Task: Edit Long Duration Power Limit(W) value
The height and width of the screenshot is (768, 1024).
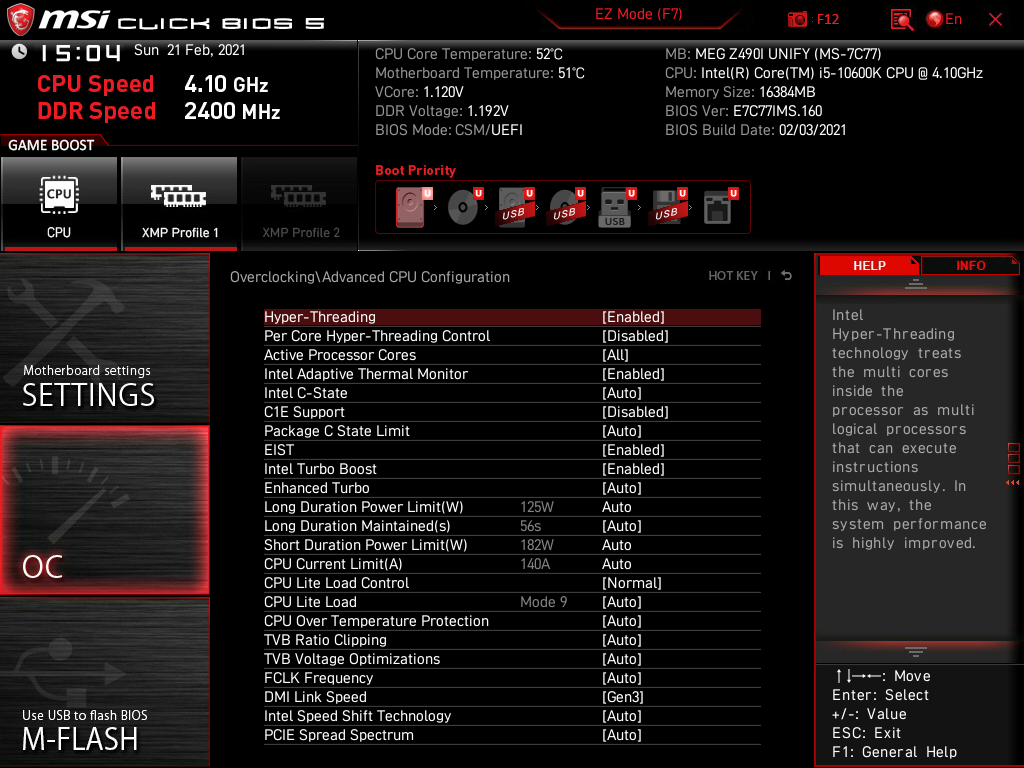Action: click(512, 506)
